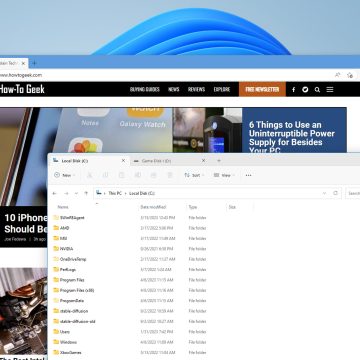Open the 10 iPhone article headline
The height and width of the screenshot is (360, 360).
click(x=26, y=223)
